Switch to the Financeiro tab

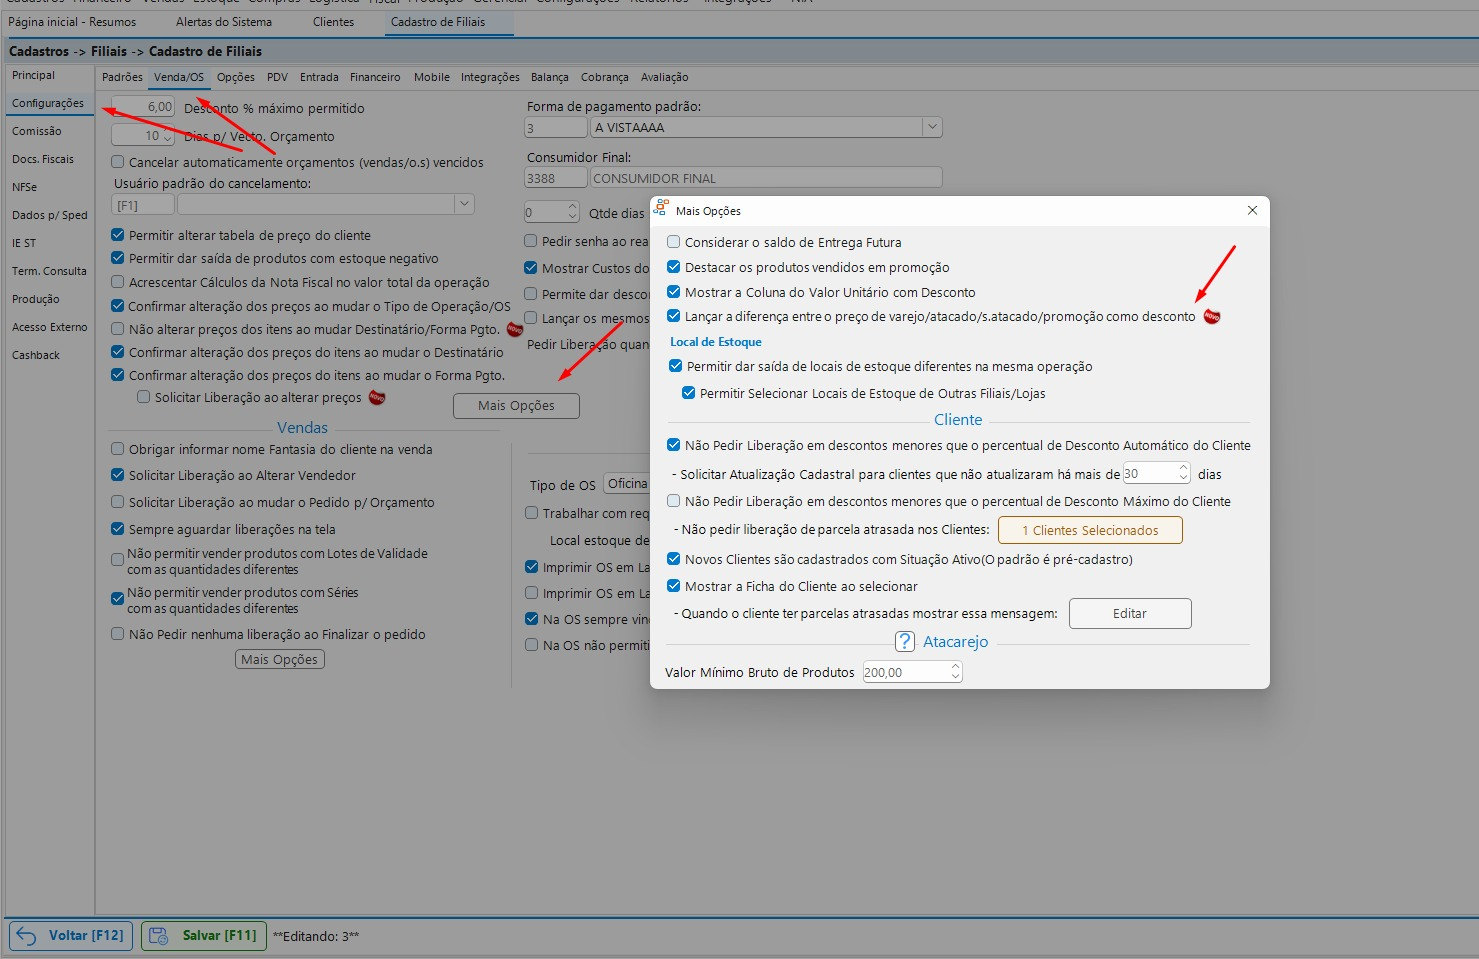point(375,77)
